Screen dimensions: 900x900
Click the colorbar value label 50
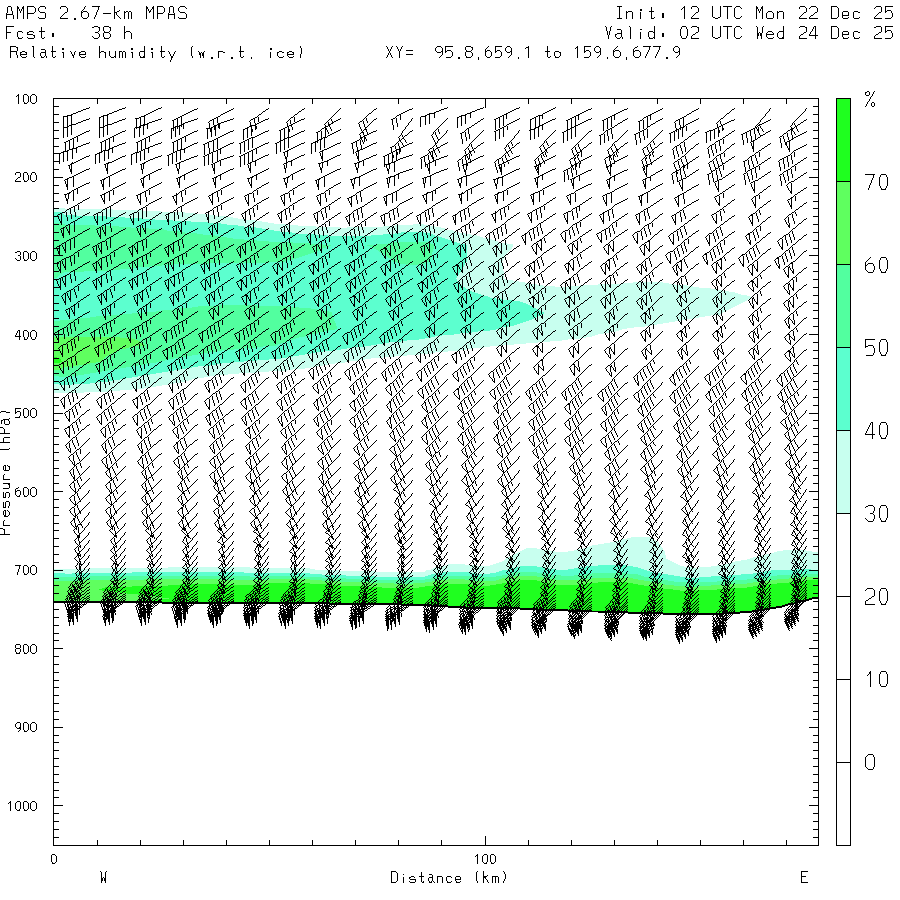876,348
